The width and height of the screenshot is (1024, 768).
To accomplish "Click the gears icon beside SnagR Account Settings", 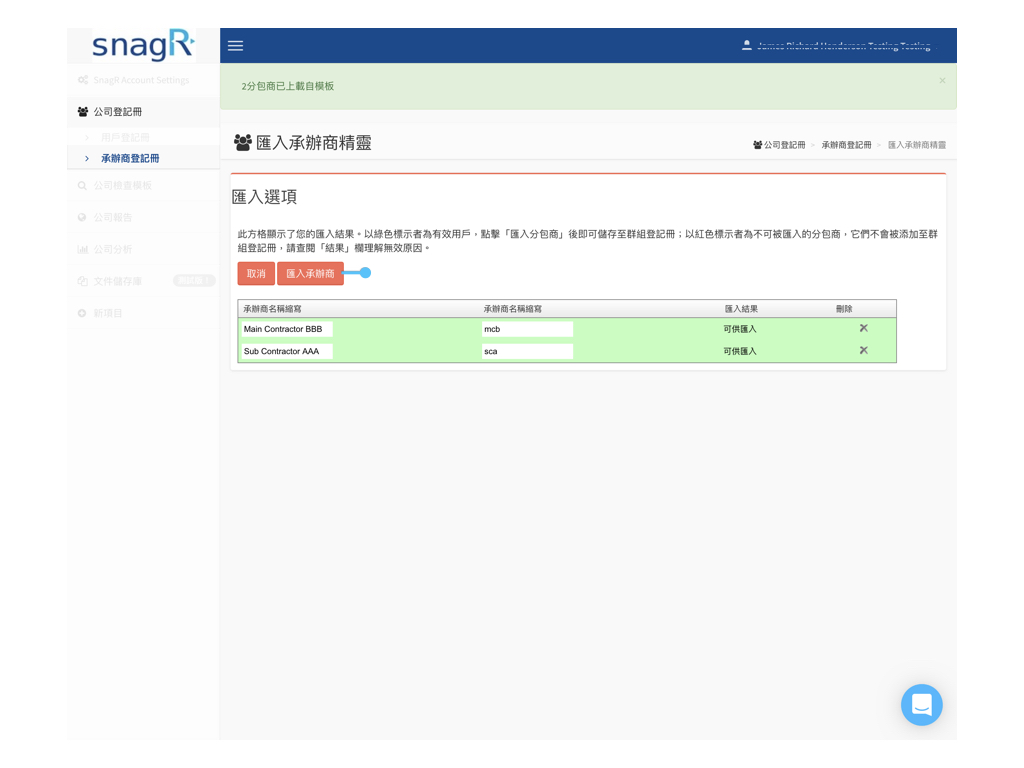I will [x=83, y=80].
